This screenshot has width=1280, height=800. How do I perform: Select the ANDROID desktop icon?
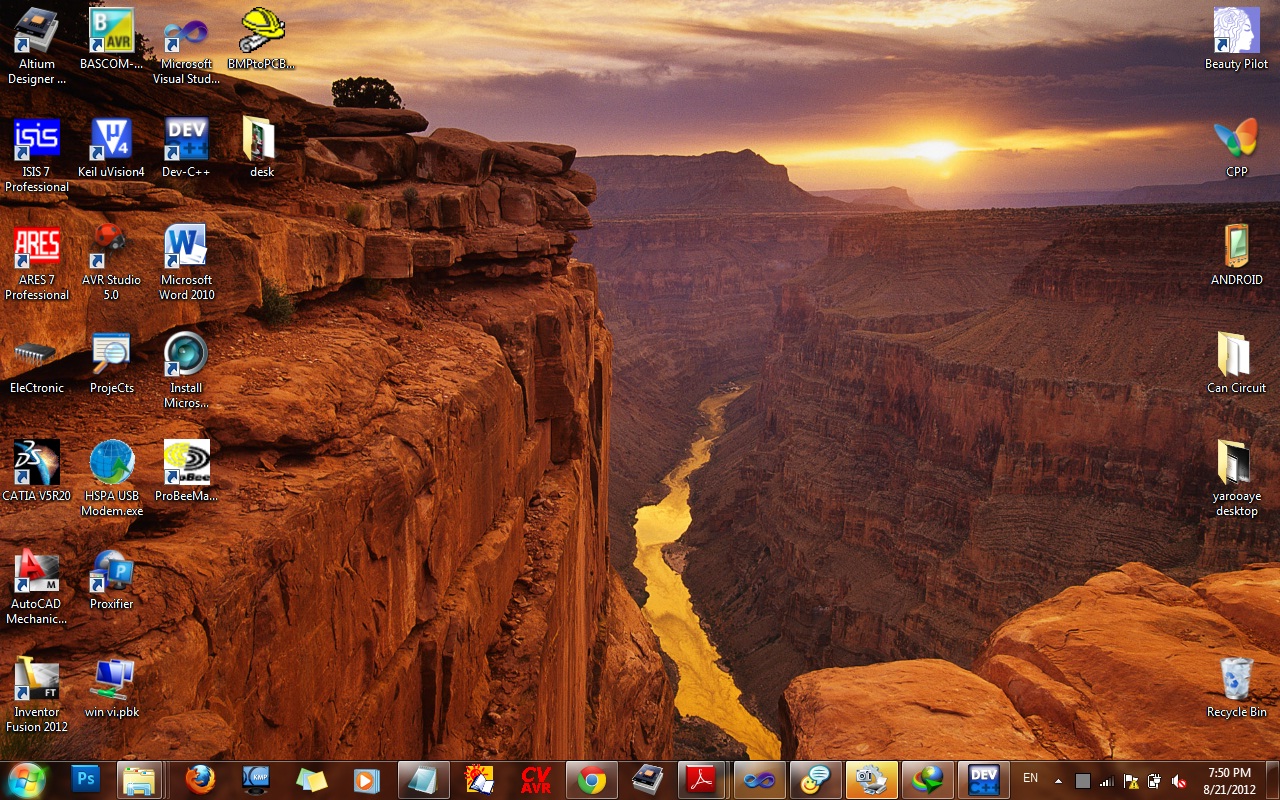pos(1236,256)
